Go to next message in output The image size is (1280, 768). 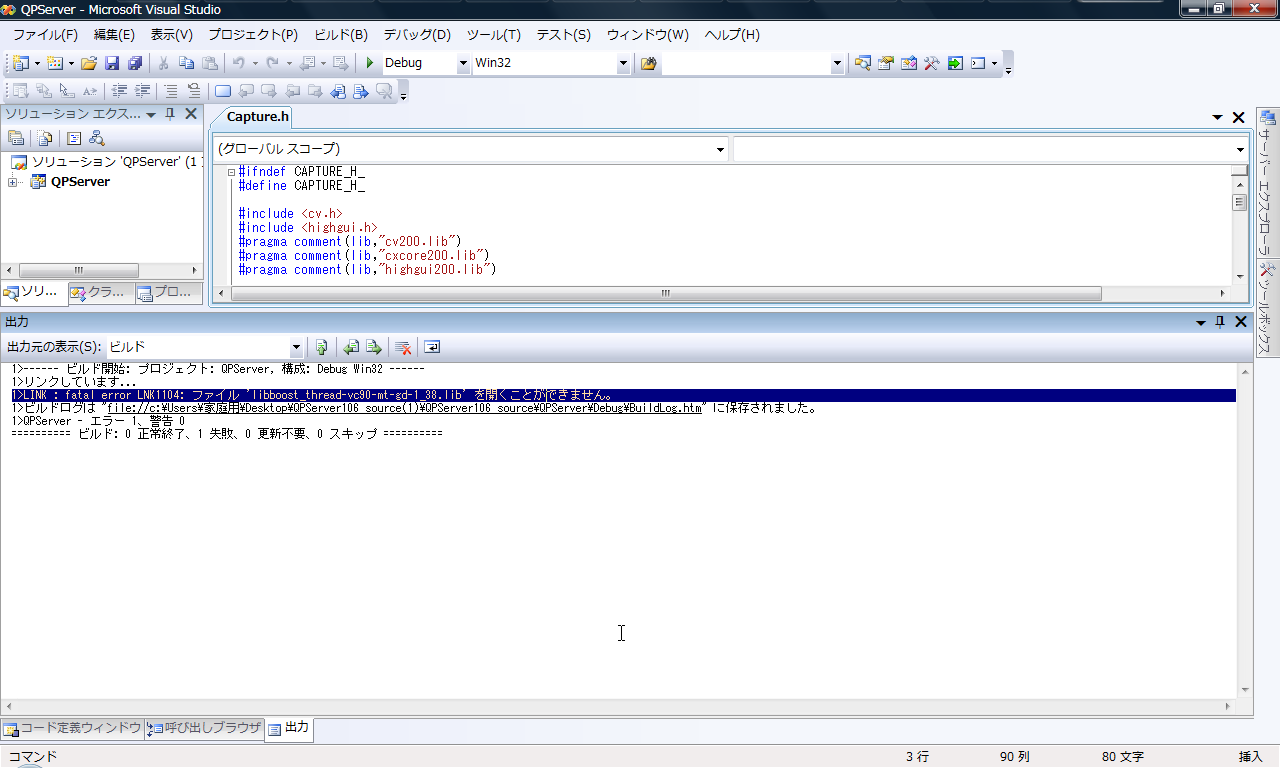pos(373,347)
